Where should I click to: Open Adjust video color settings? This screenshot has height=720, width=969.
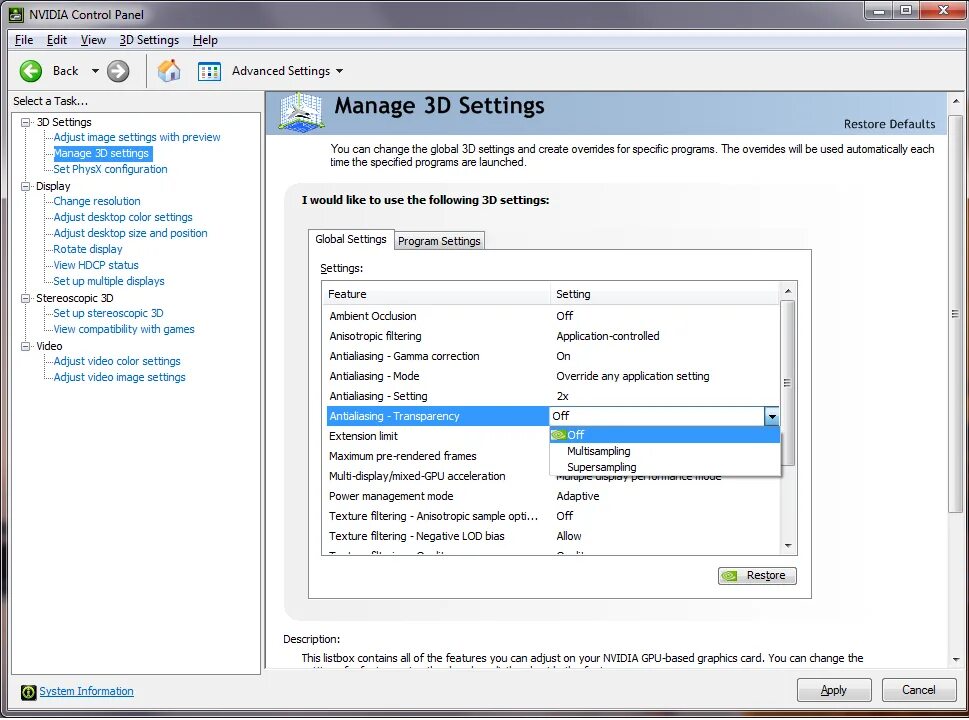click(117, 362)
